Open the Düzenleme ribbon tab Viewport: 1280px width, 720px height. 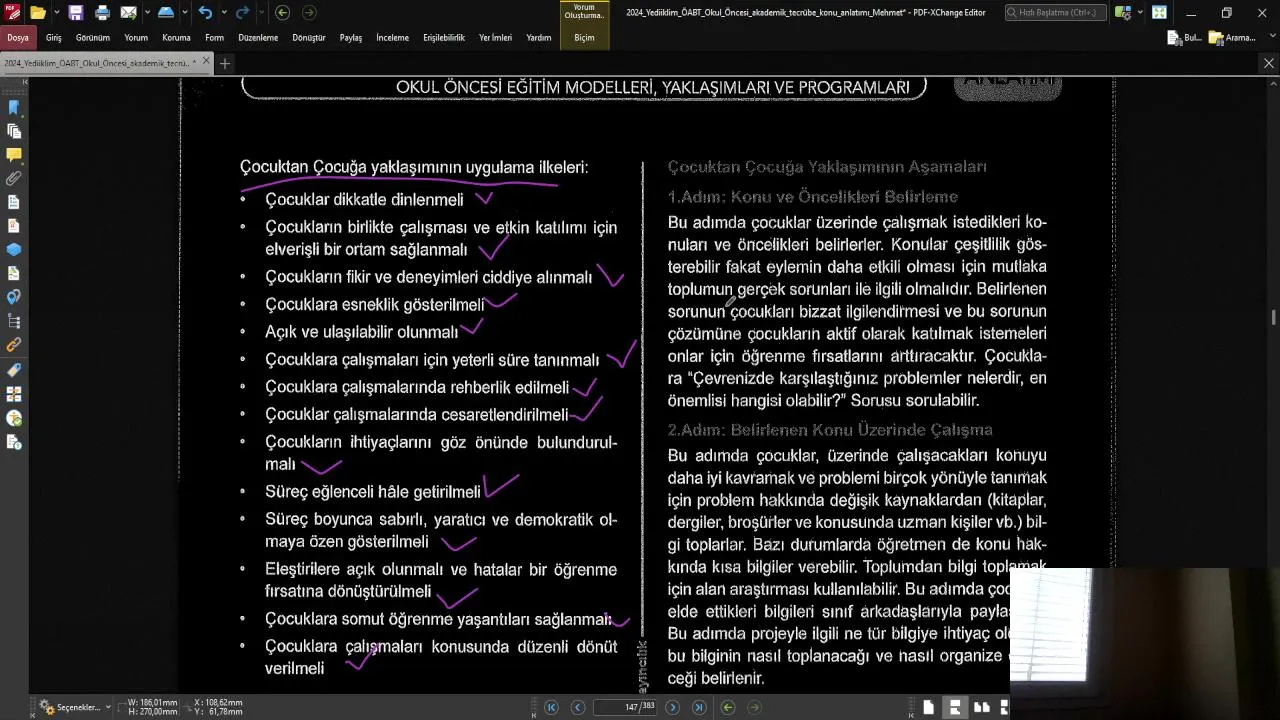click(x=258, y=38)
